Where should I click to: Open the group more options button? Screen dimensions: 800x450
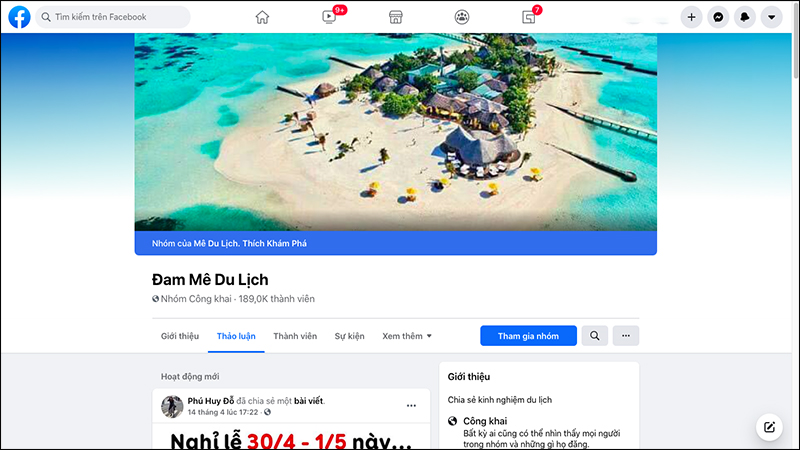click(x=626, y=336)
